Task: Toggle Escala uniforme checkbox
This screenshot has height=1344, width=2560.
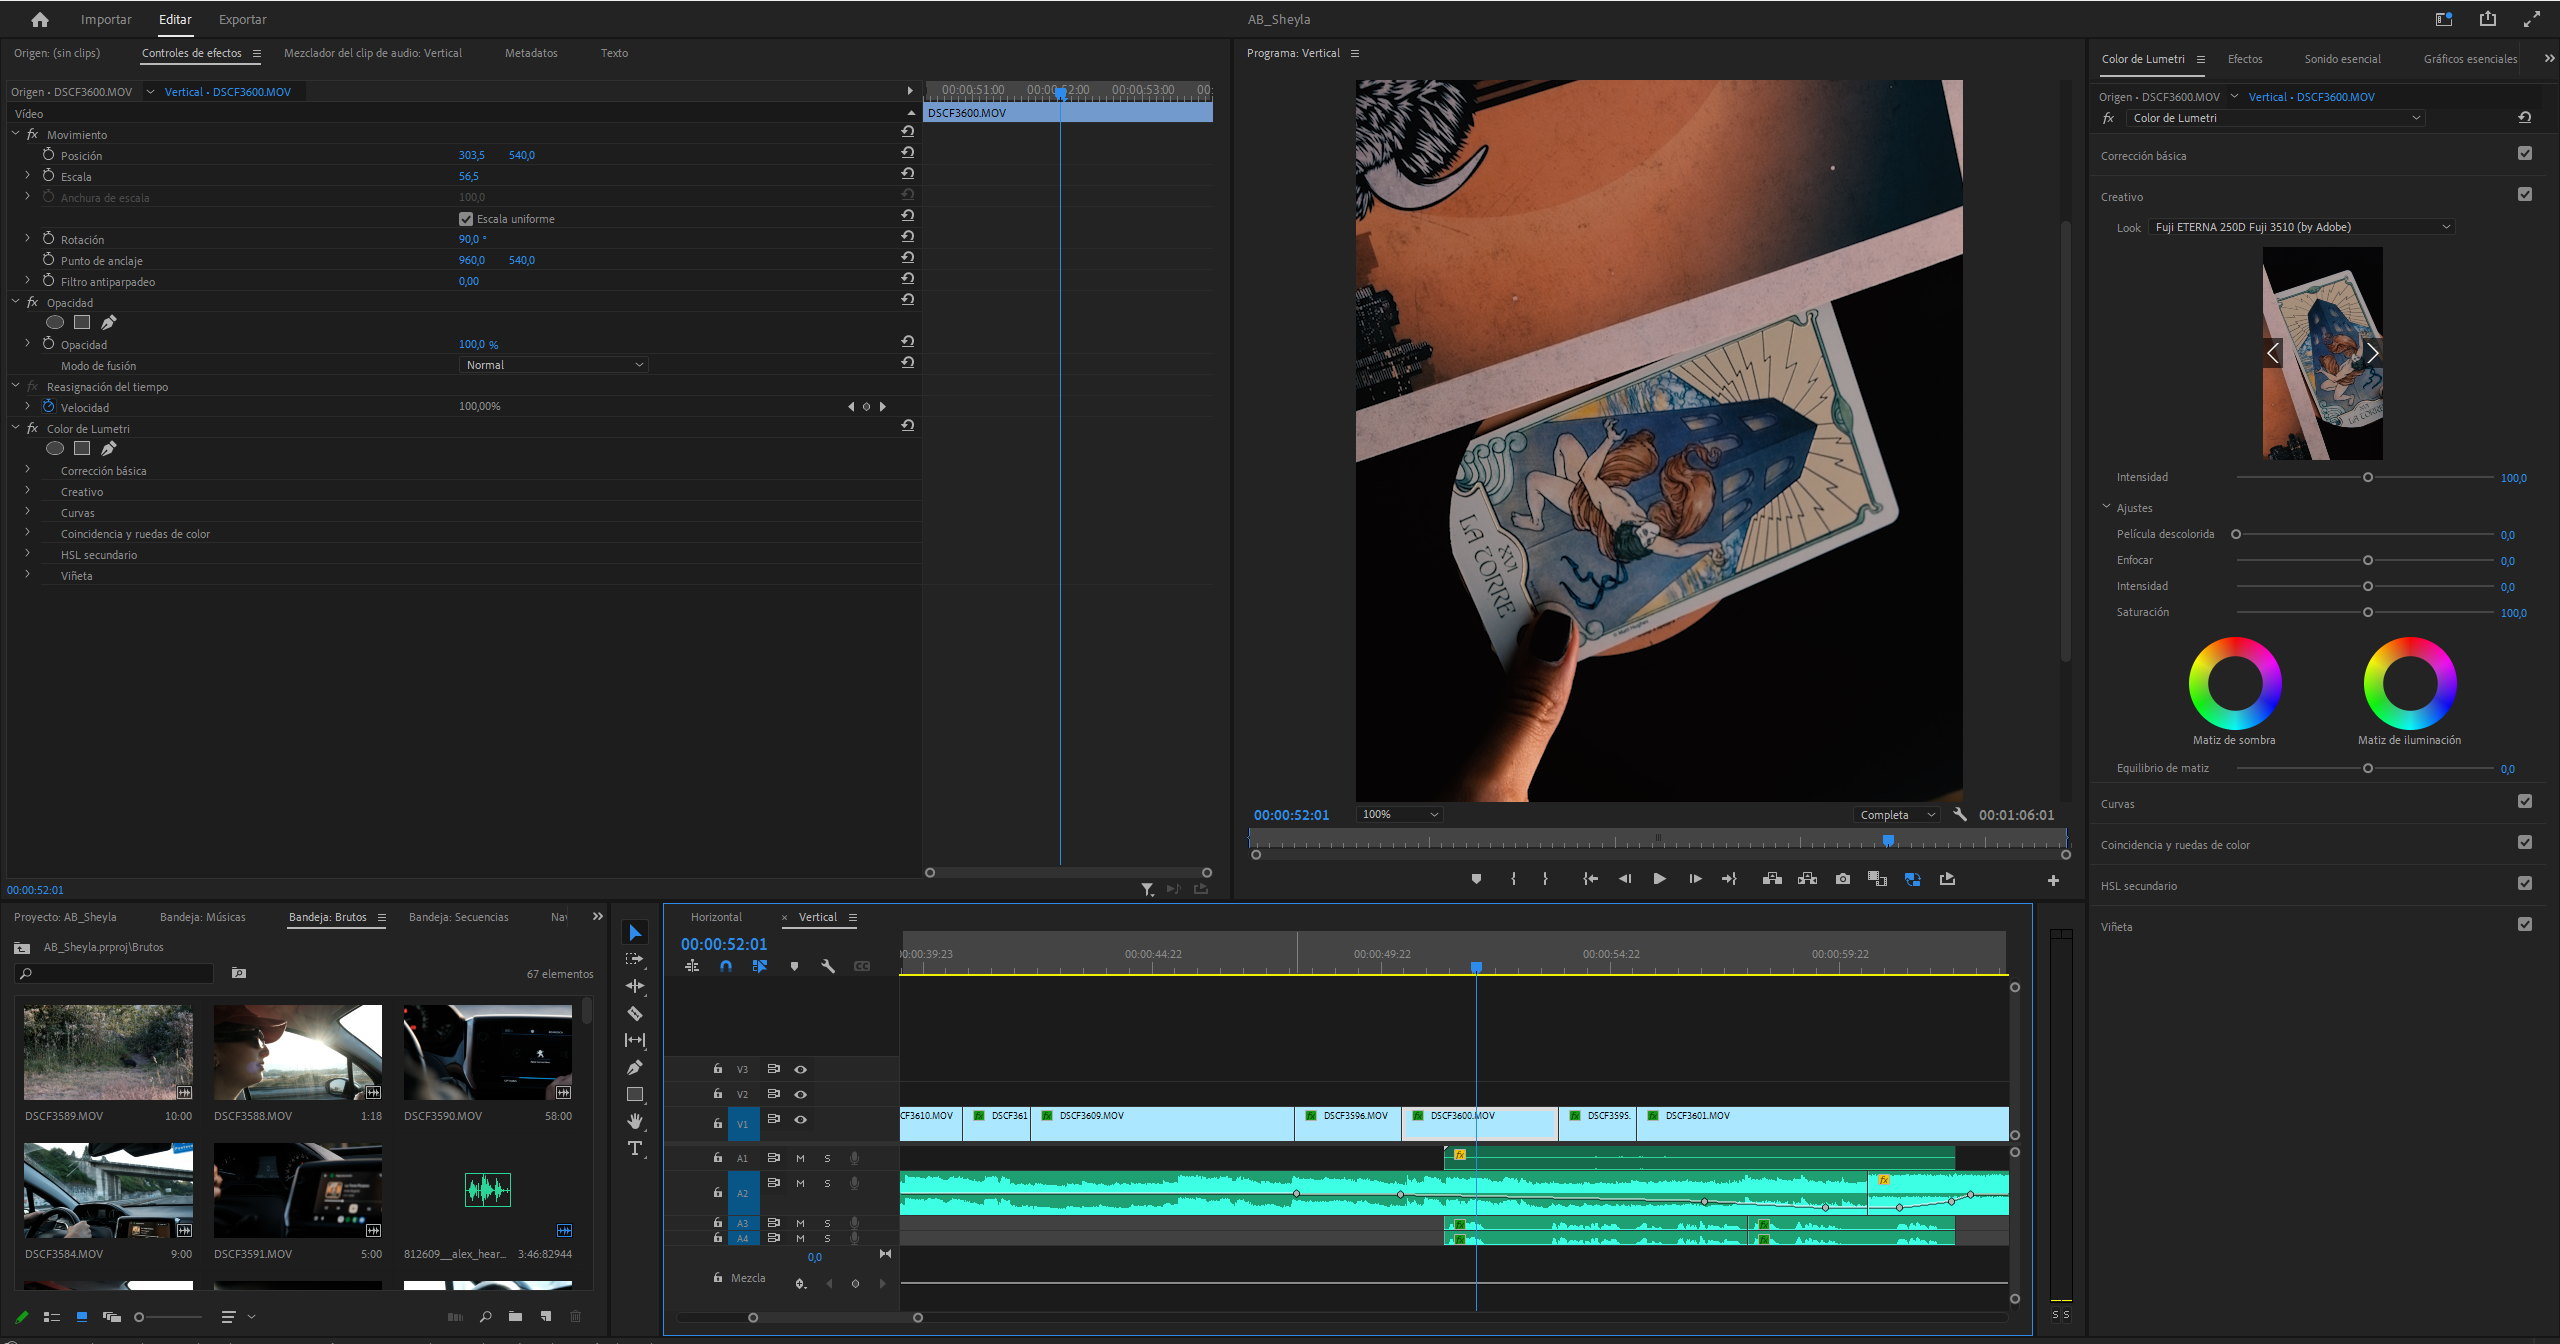Action: coord(466,219)
